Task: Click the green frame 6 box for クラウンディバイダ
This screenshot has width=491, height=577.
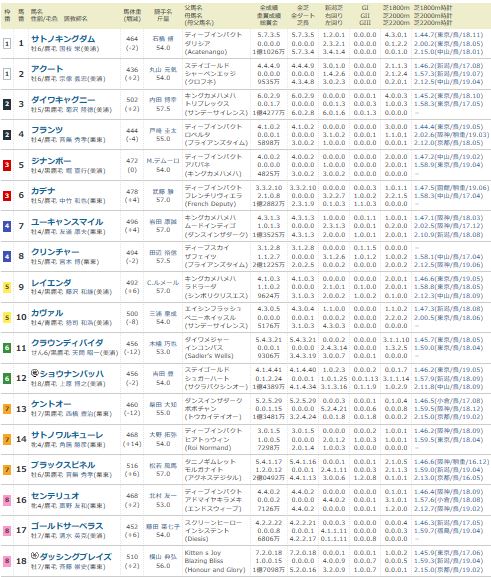Action: [x=7, y=348]
